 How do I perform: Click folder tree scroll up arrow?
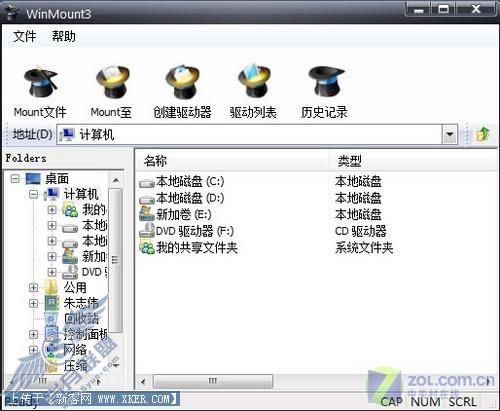pos(115,180)
